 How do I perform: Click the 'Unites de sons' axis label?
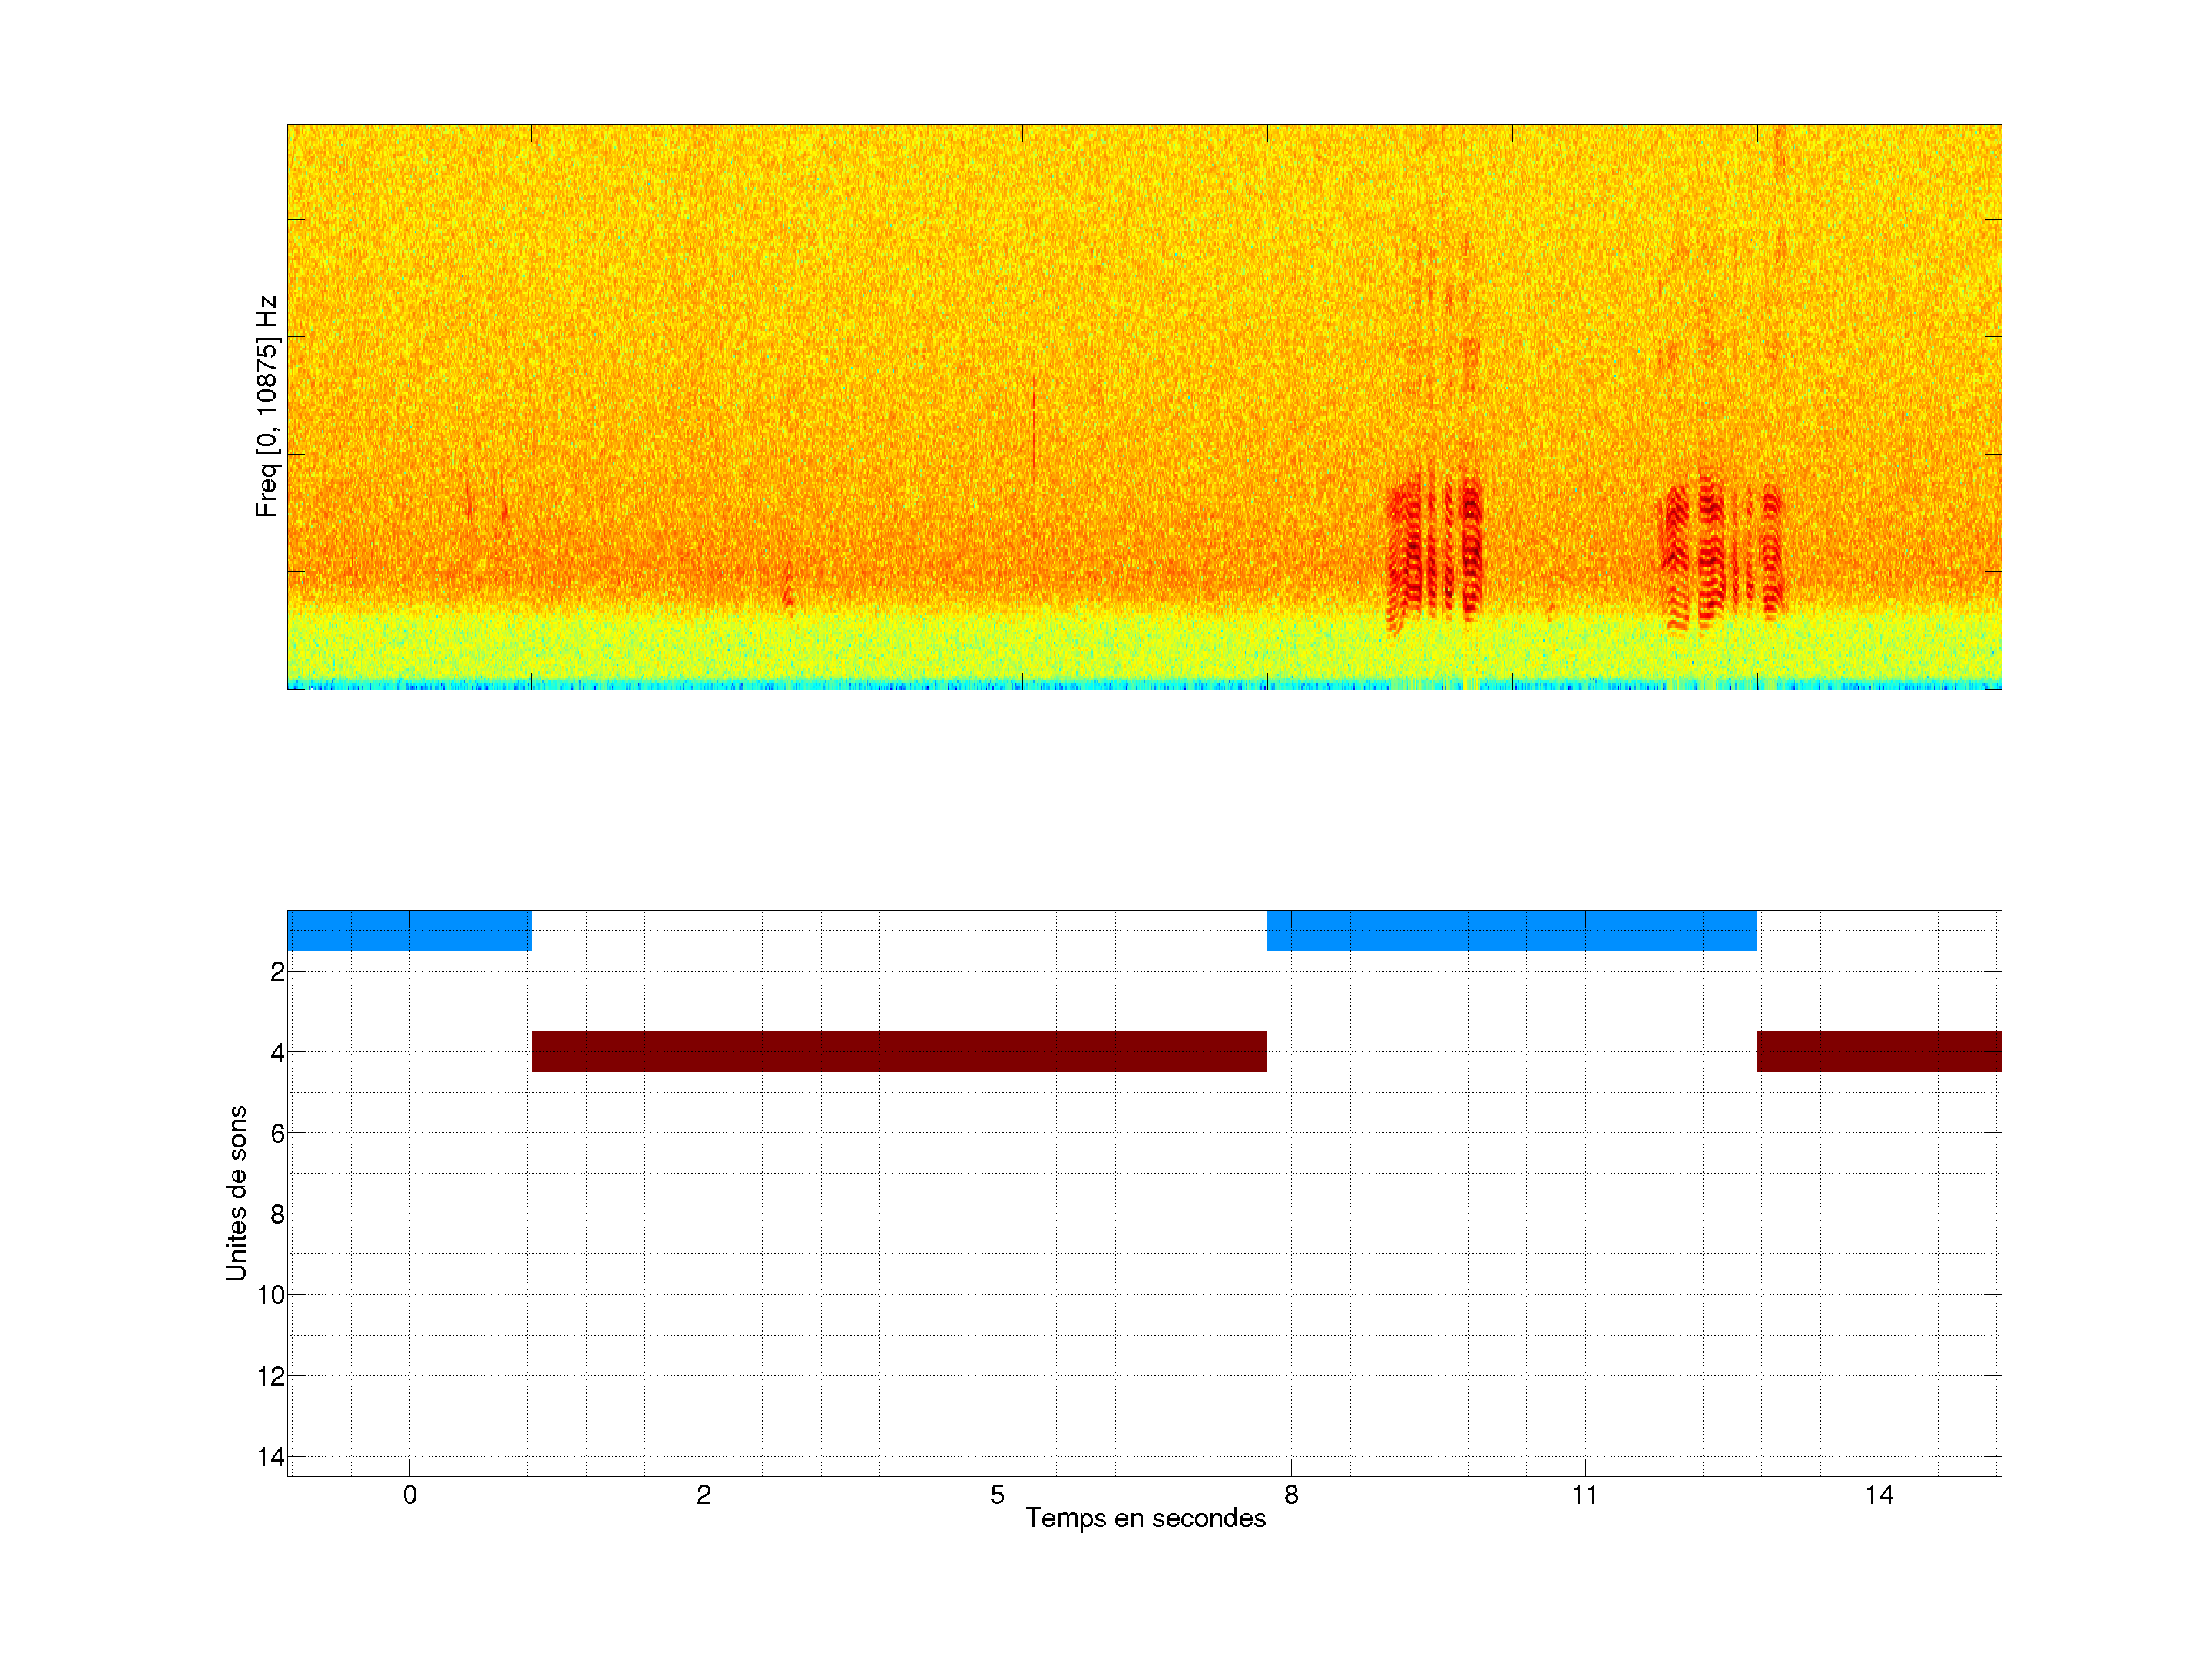236,1193
